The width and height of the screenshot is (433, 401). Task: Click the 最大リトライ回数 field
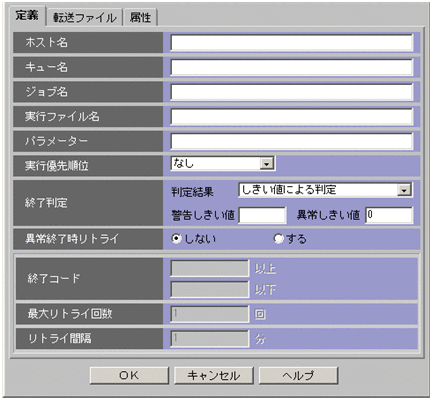coord(209,314)
